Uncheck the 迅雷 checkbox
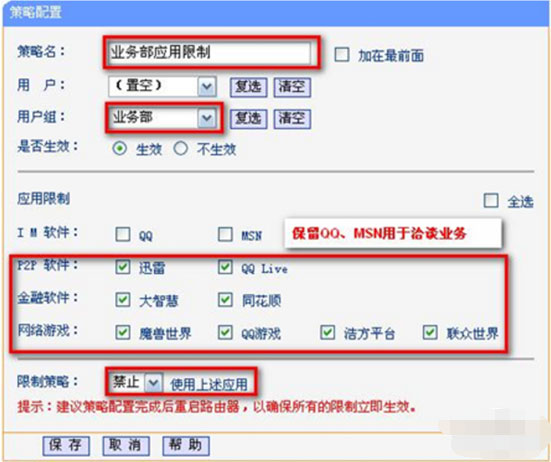 [x=123, y=267]
